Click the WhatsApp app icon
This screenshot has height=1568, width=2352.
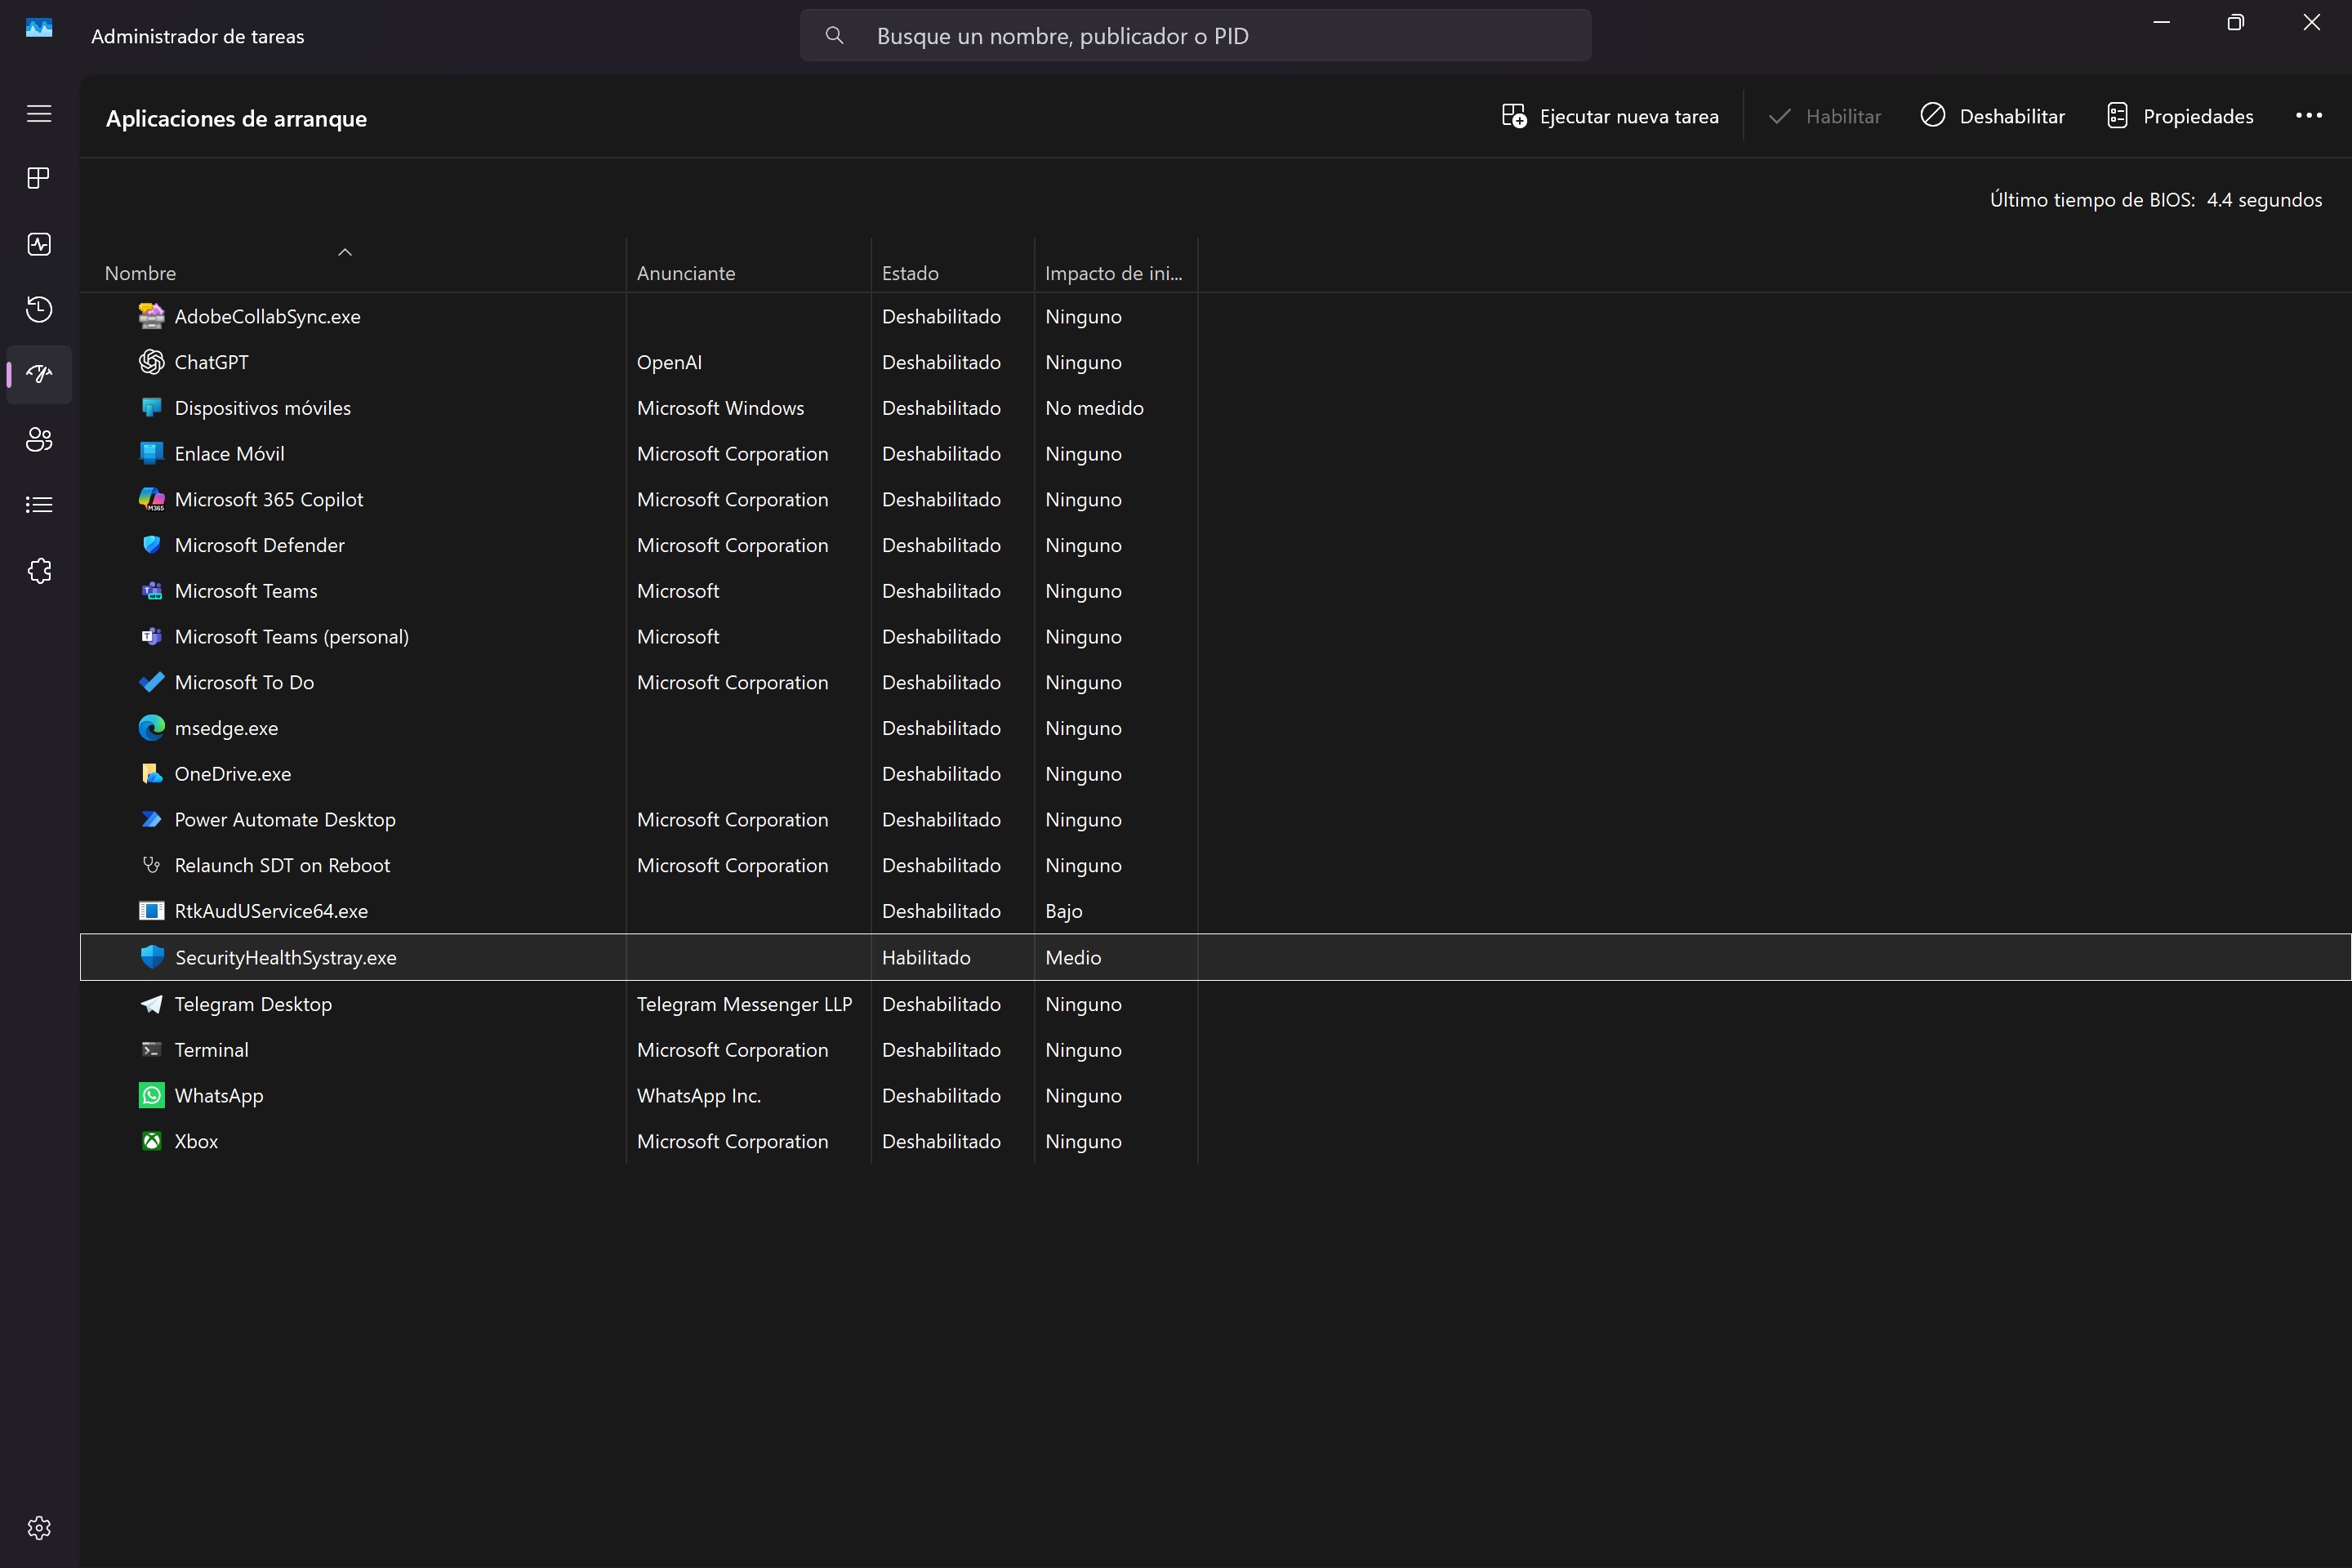(151, 1095)
